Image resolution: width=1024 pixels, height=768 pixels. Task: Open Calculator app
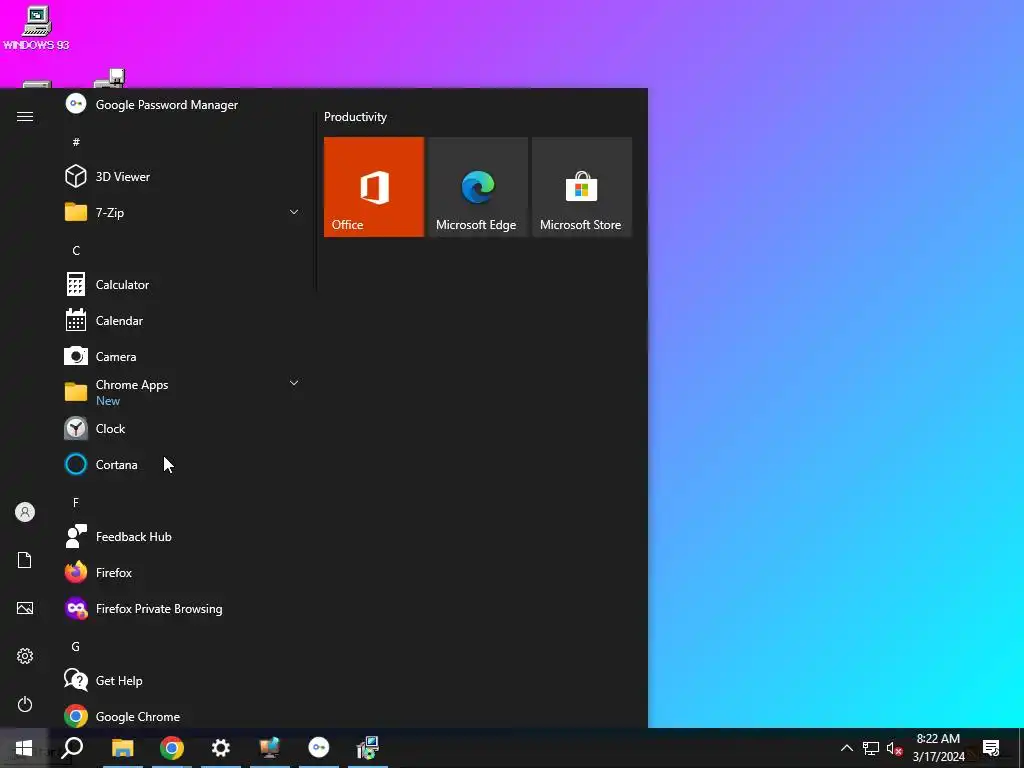tap(183, 285)
